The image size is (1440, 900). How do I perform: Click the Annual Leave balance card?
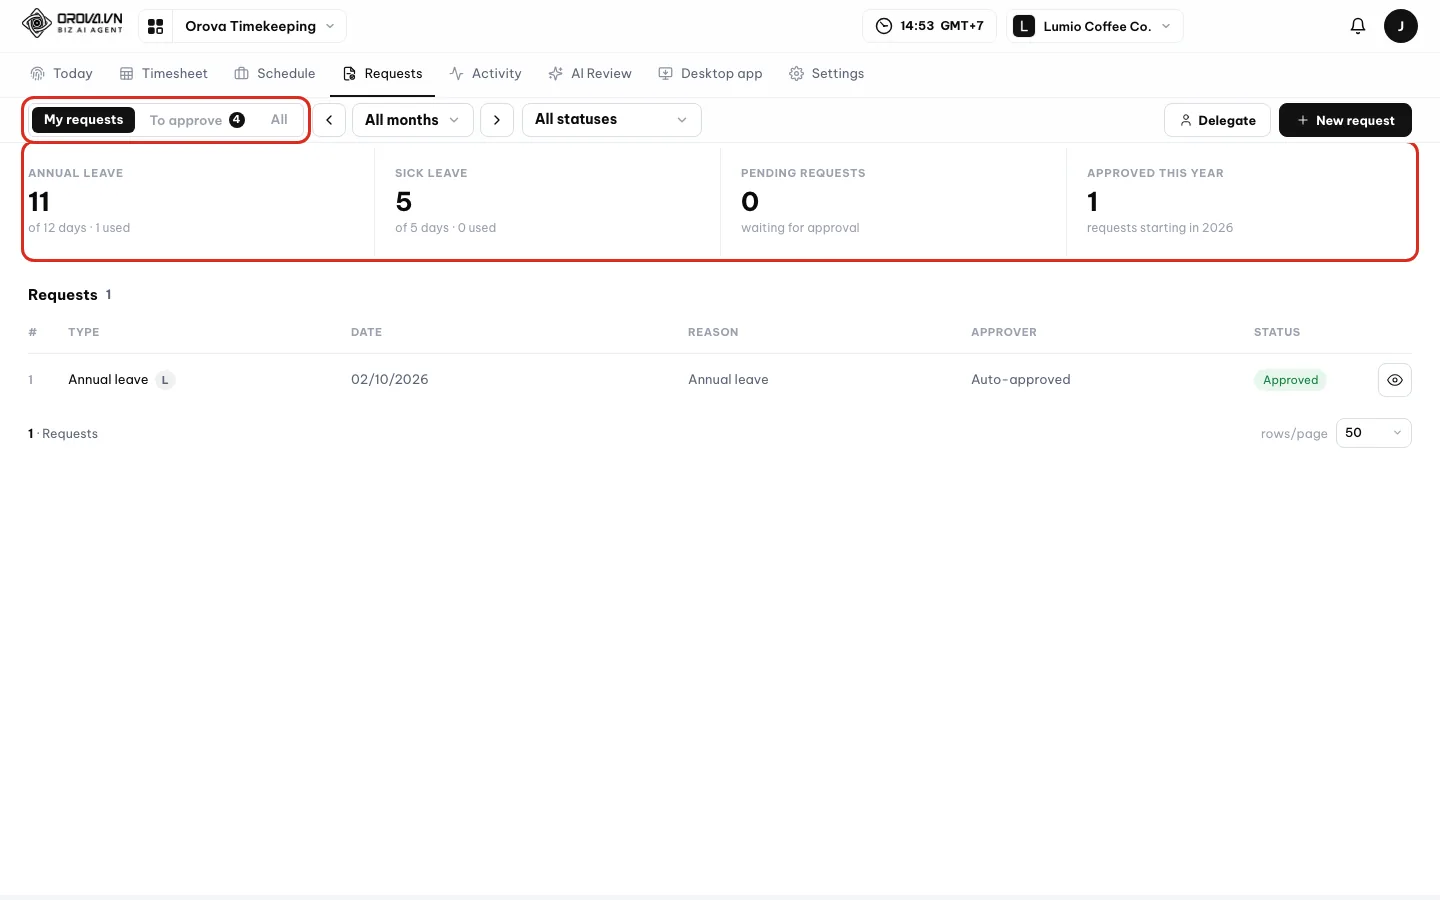[x=200, y=201]
